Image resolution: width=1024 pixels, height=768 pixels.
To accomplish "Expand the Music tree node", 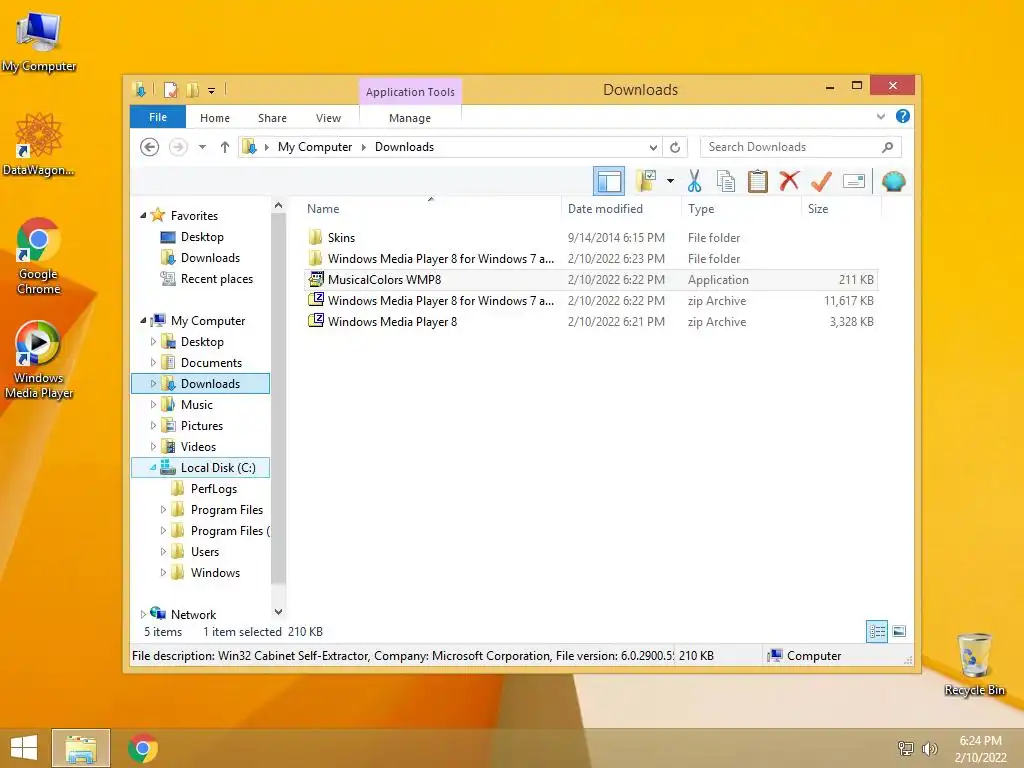I will point(153,404).
